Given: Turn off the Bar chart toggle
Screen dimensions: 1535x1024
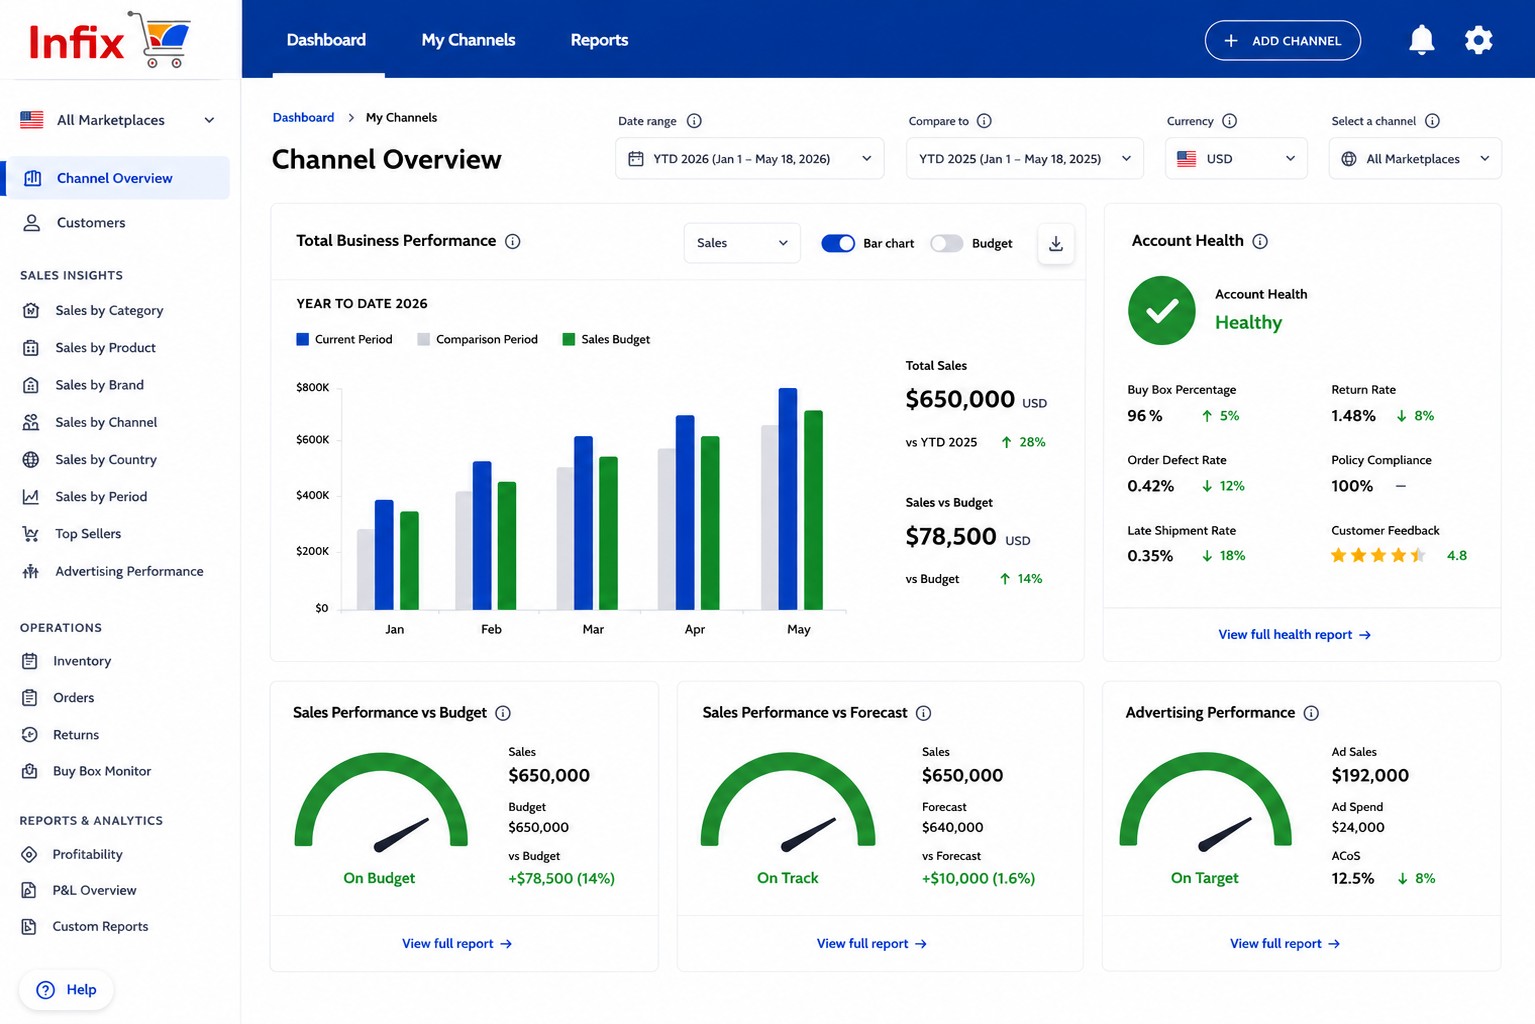Looking at the screenshot, I should pyautogui.click(x=837, y=243).
